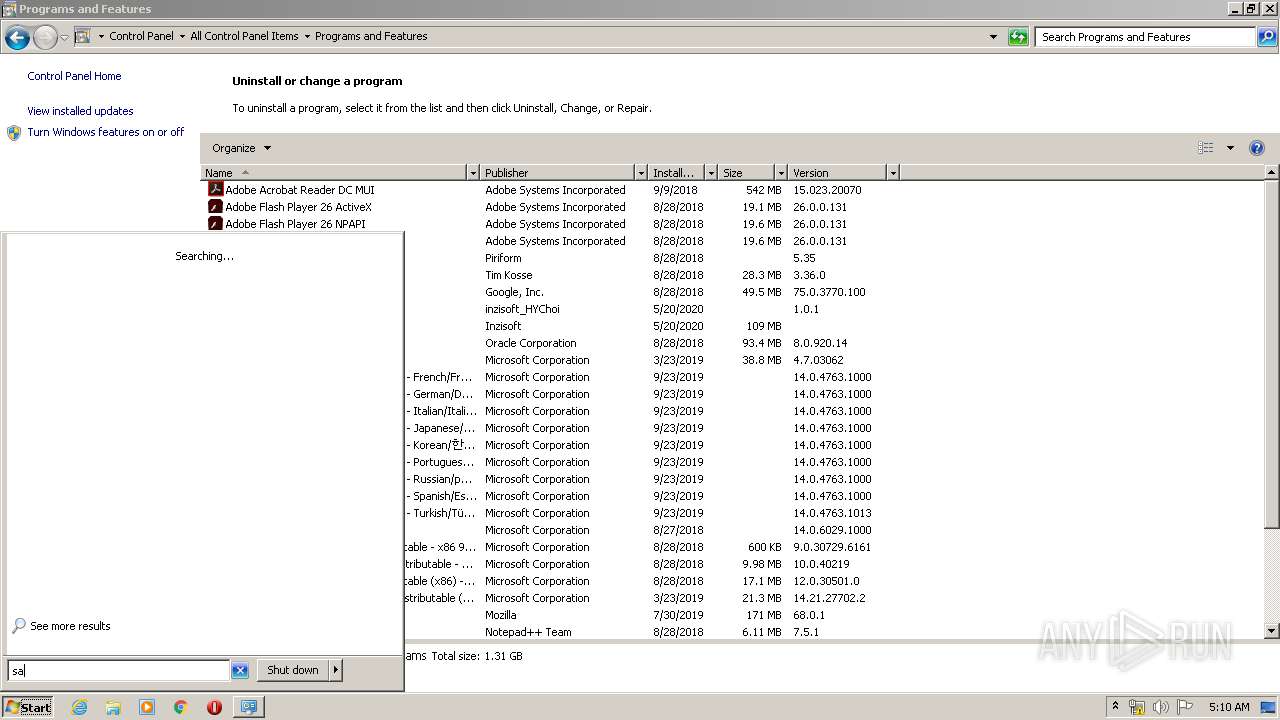Click the refresh button in address bar
Viewport: 1280px width, 720px height.
tap(1018, 37)
